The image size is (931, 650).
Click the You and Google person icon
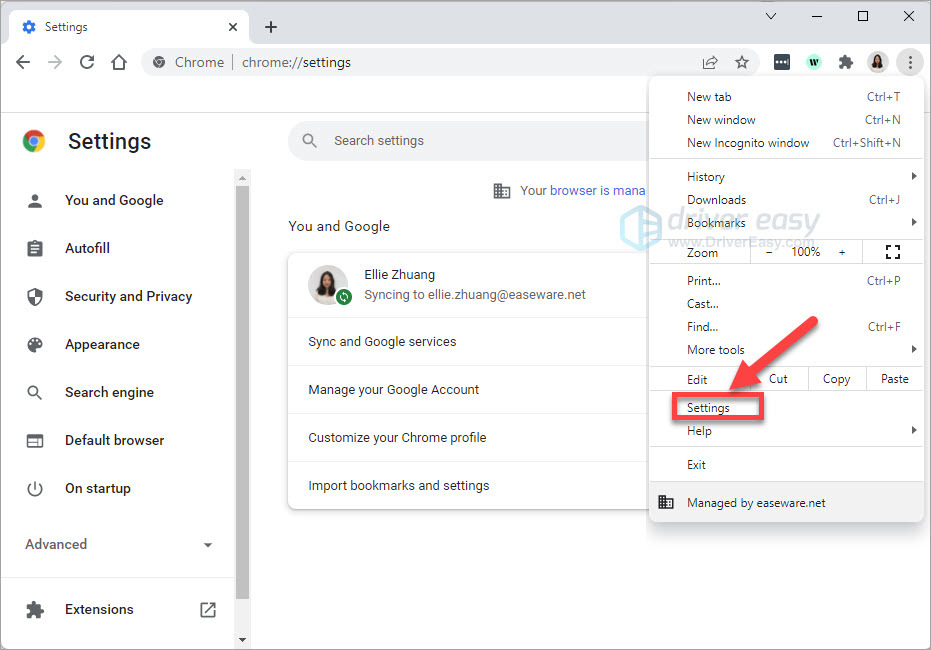pyautogui.click(x=35, y=200)
